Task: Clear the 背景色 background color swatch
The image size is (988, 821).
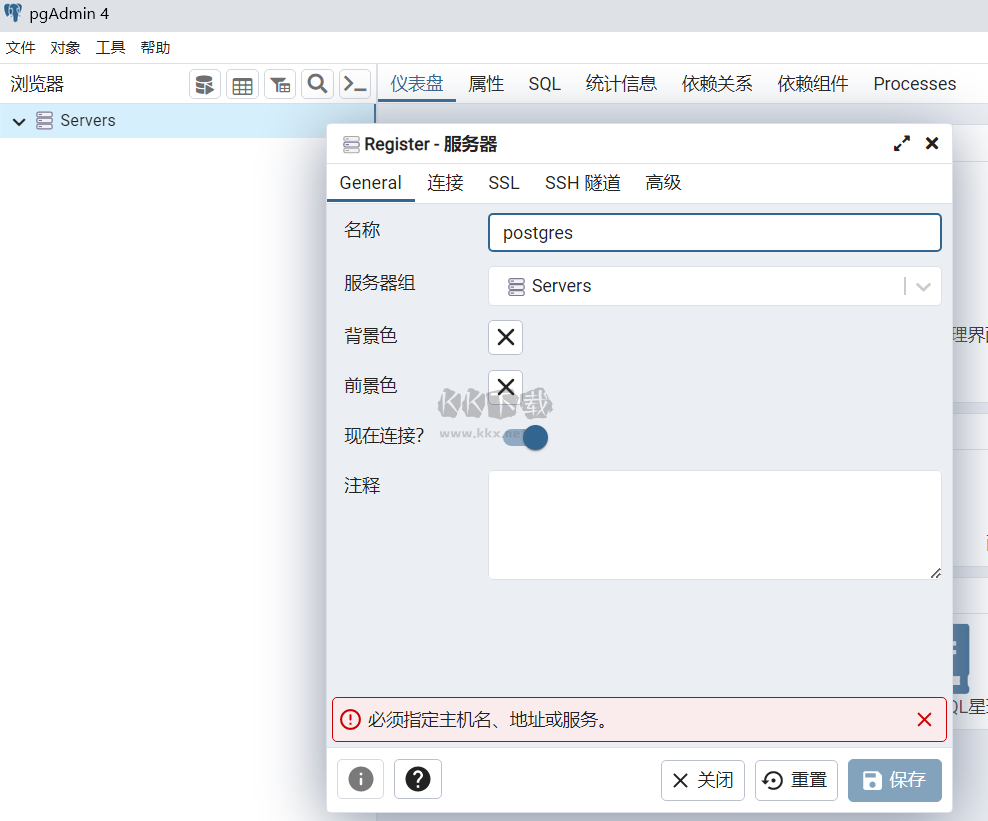Action: pyautogui.click(x=505, y=337)
